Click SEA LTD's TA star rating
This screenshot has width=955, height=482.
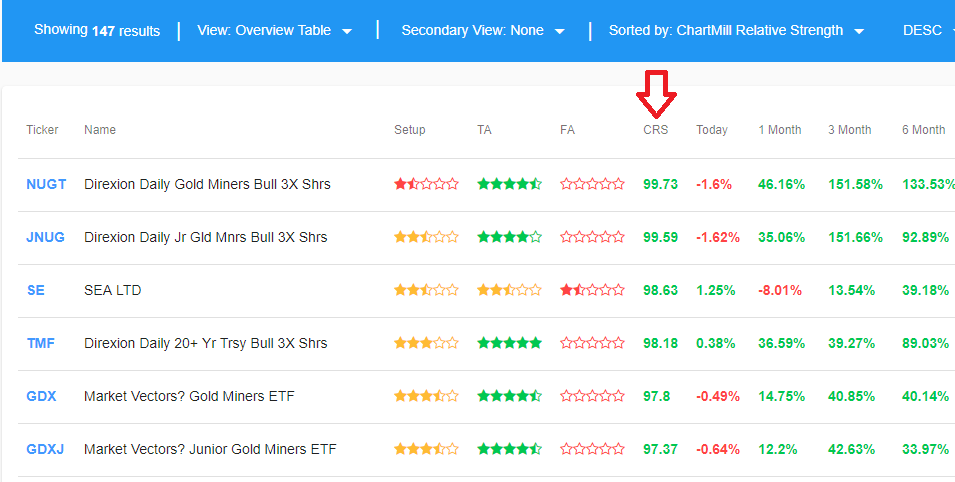click(x=509, y=290)
